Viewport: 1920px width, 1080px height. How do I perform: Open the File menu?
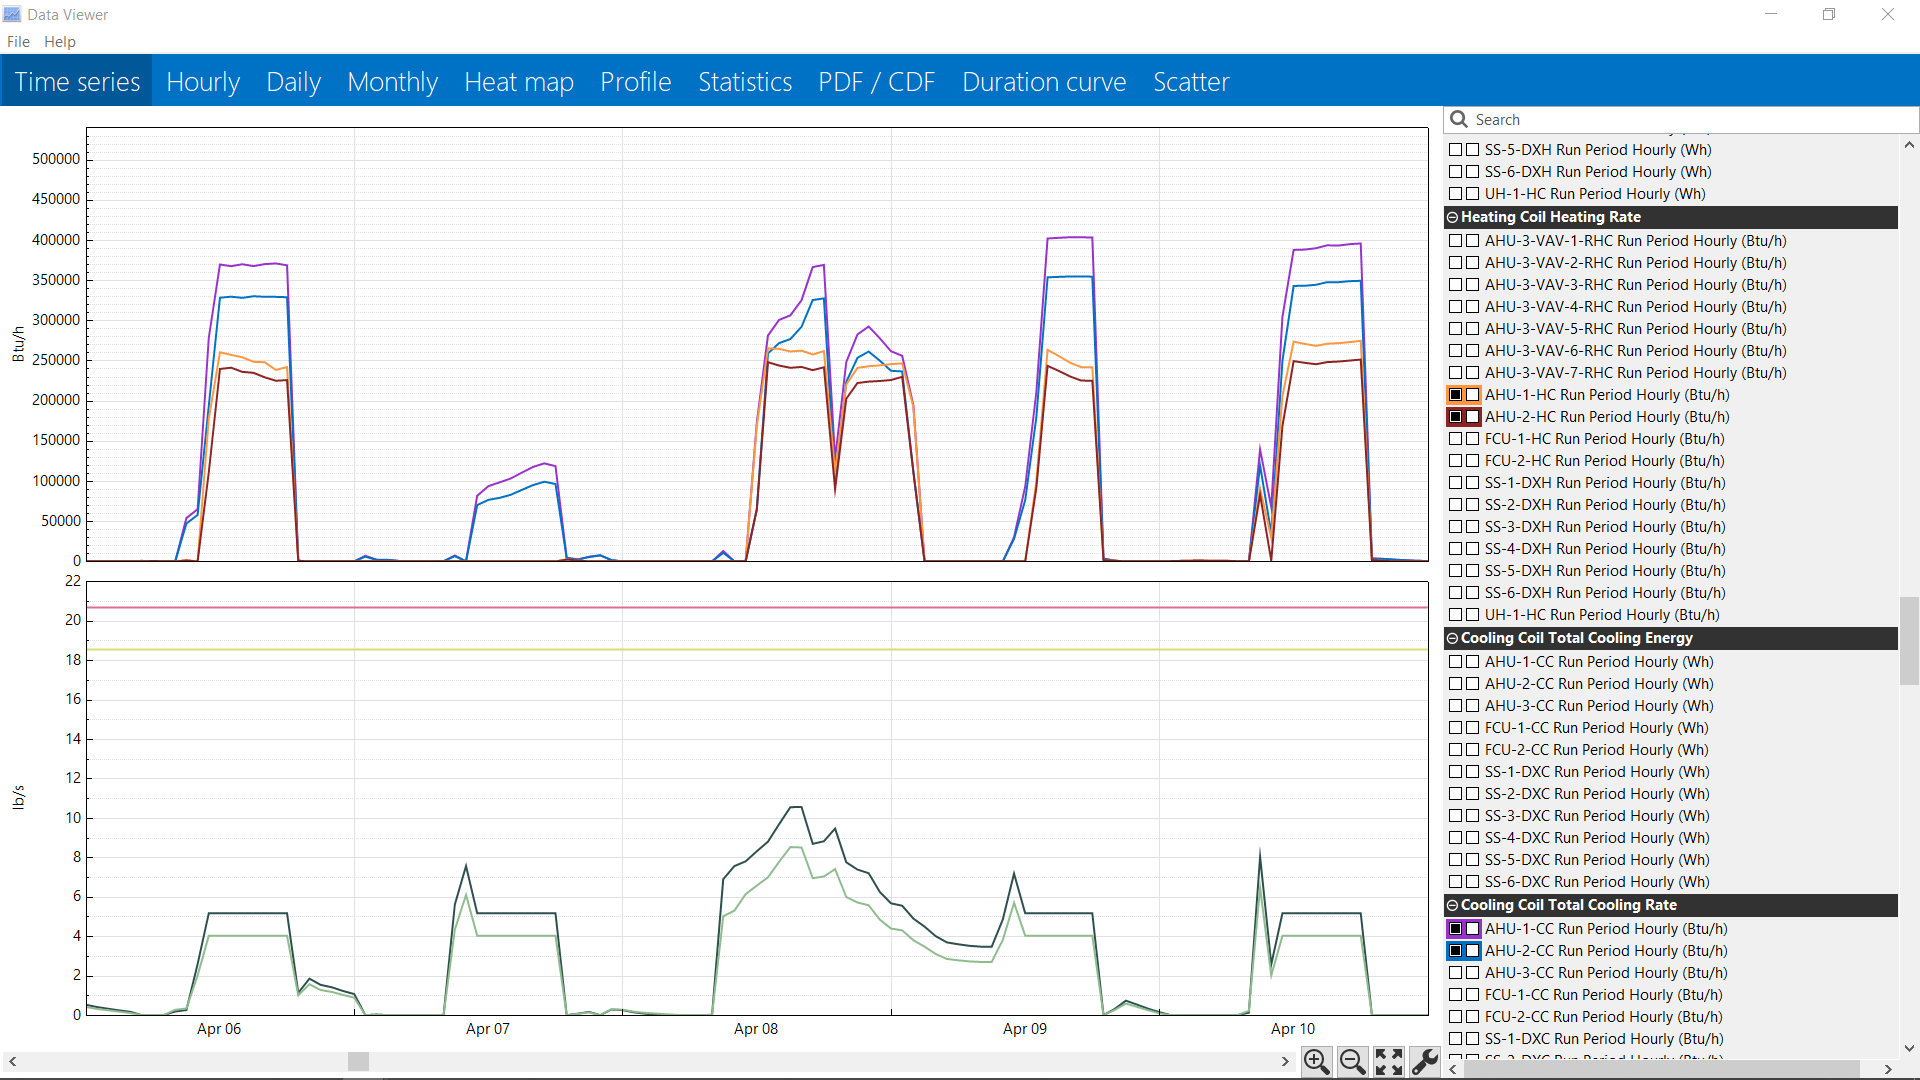pyautogui.click(x=18, y=42)
